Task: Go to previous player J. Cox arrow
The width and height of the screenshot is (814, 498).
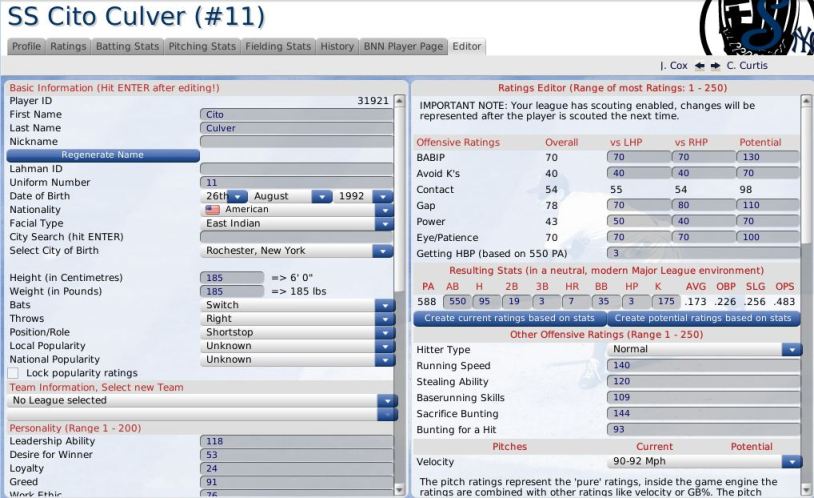Action: (x=699, y=65)
